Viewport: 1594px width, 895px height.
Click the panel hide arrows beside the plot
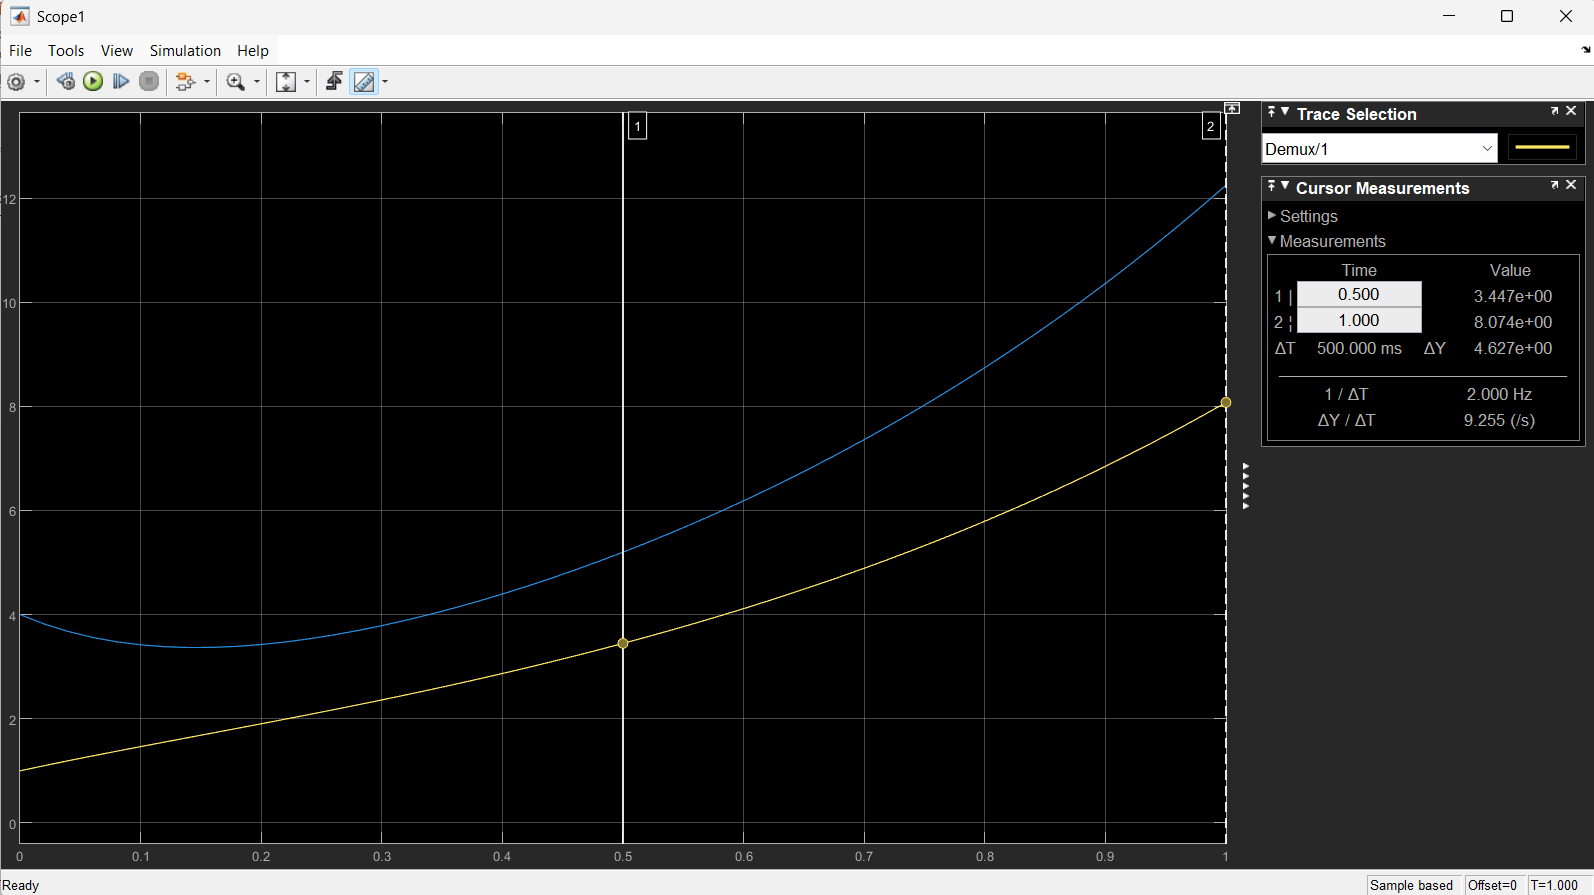pyautogui.click(x=1246, y=486)
